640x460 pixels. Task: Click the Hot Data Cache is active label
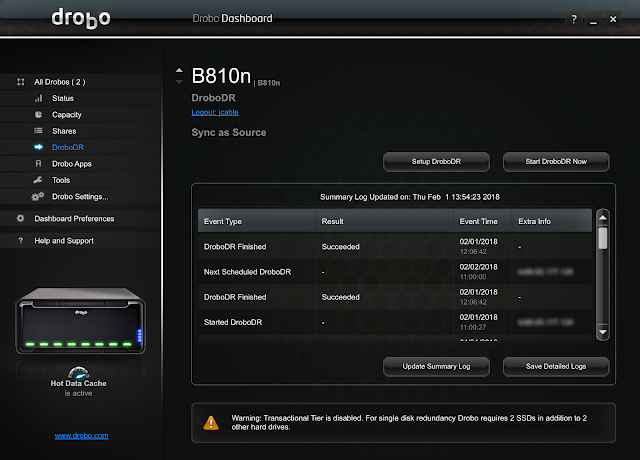[x=78, y=388]
